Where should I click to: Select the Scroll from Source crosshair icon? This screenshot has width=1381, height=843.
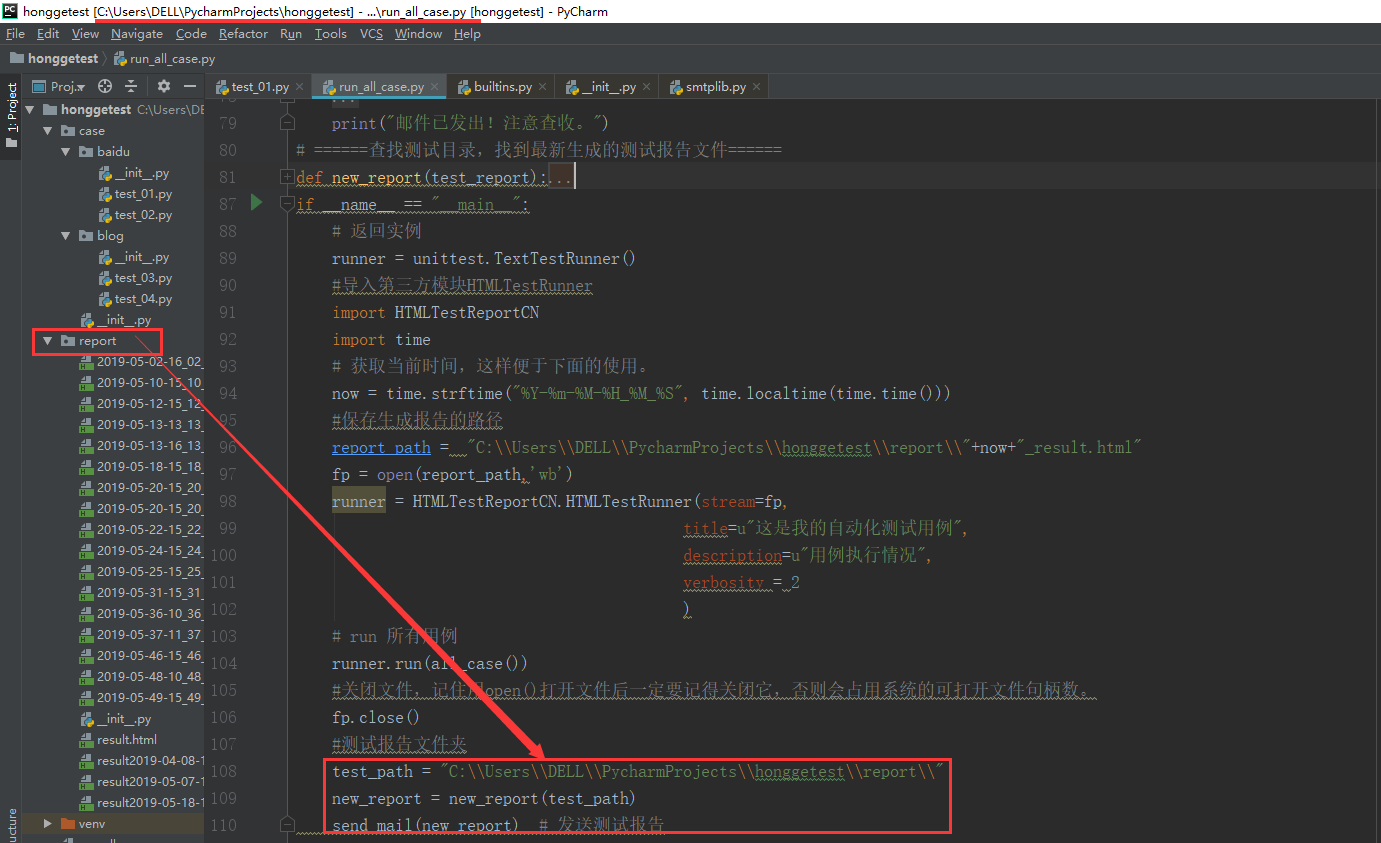(x=104, y=87)
